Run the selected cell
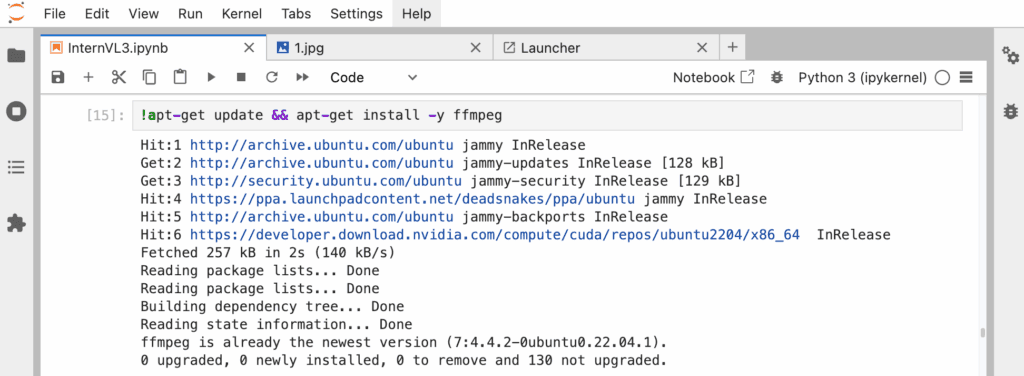Viewport: 1024px width, 376px height. coord(211,78)
